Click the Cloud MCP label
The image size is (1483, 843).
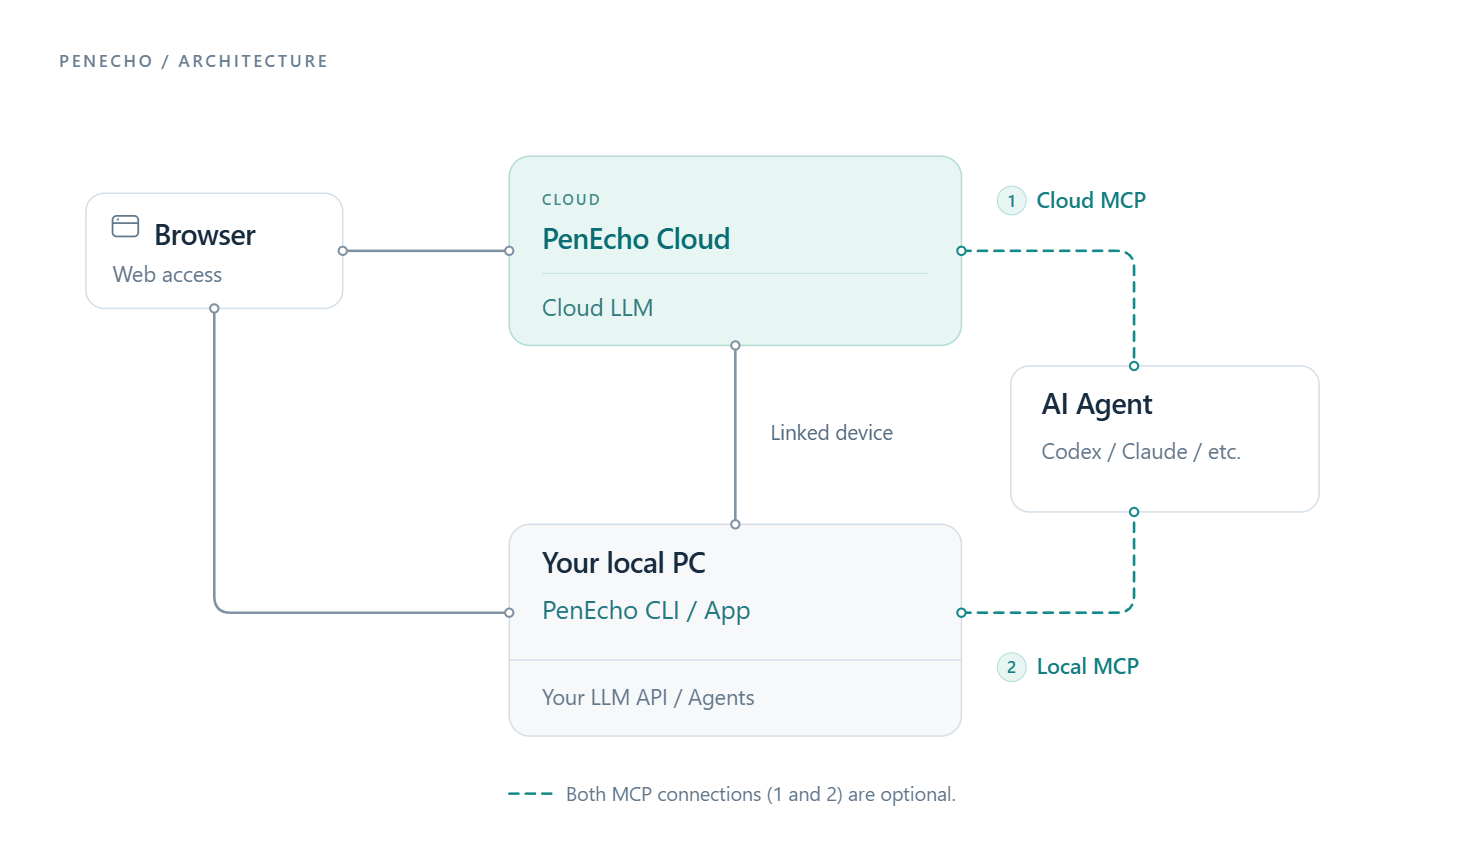click(x=1091, y=201)
